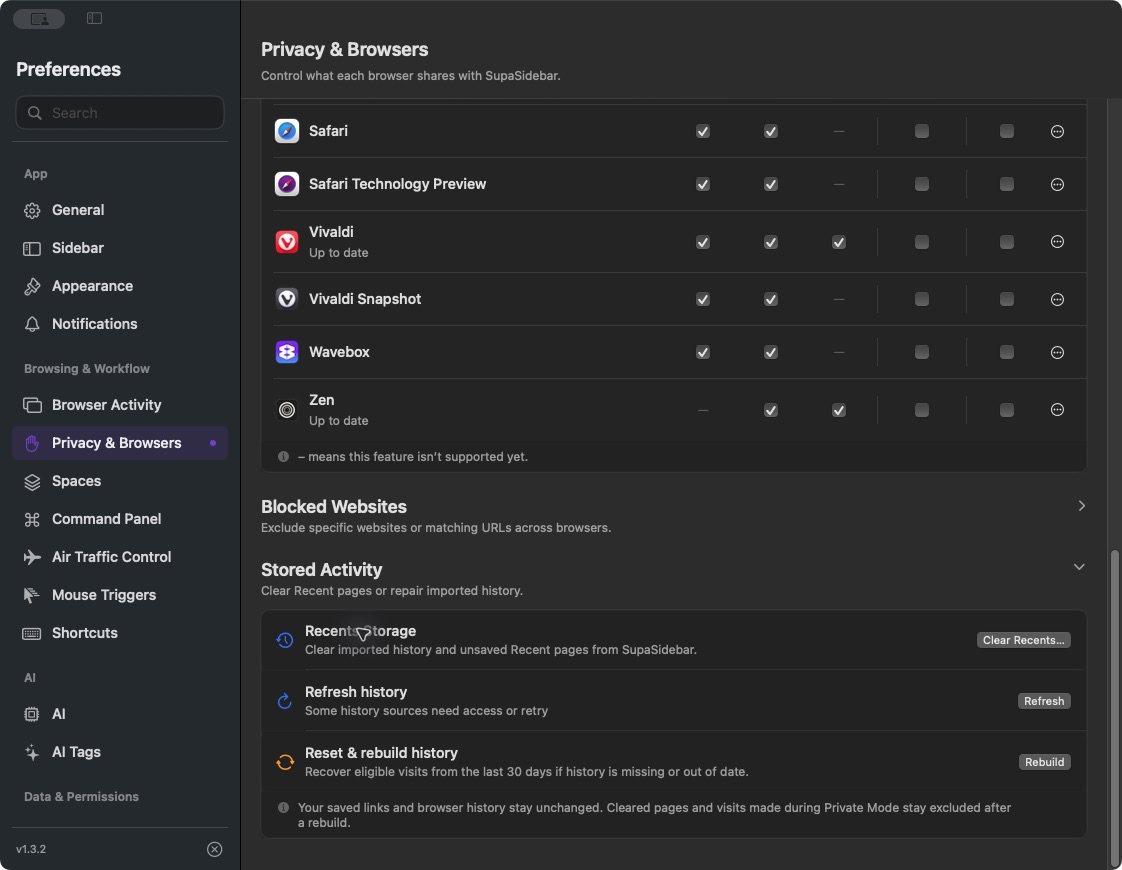
Task: Open more options for Wavebox row
Action: click(x=1057, y=352)
